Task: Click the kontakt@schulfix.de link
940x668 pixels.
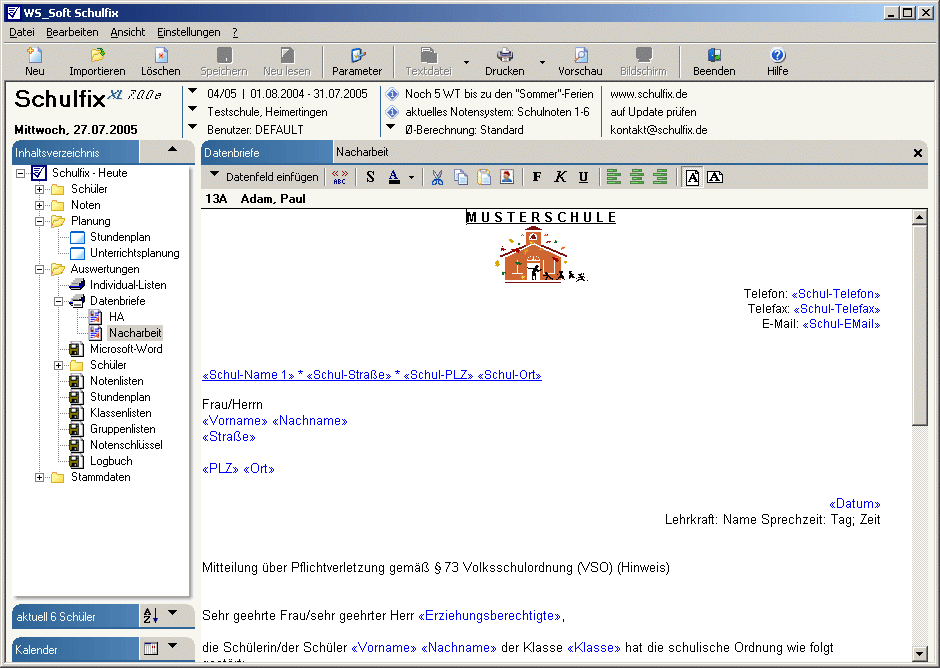Action: [x=659, y=130]
